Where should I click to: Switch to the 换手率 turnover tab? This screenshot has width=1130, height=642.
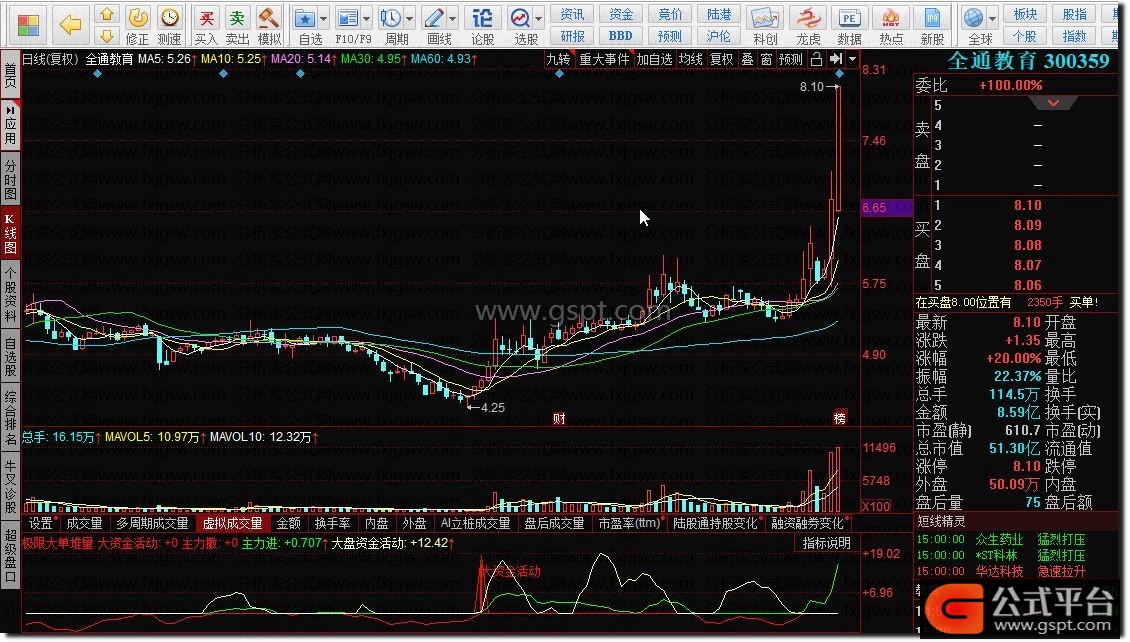333,523
